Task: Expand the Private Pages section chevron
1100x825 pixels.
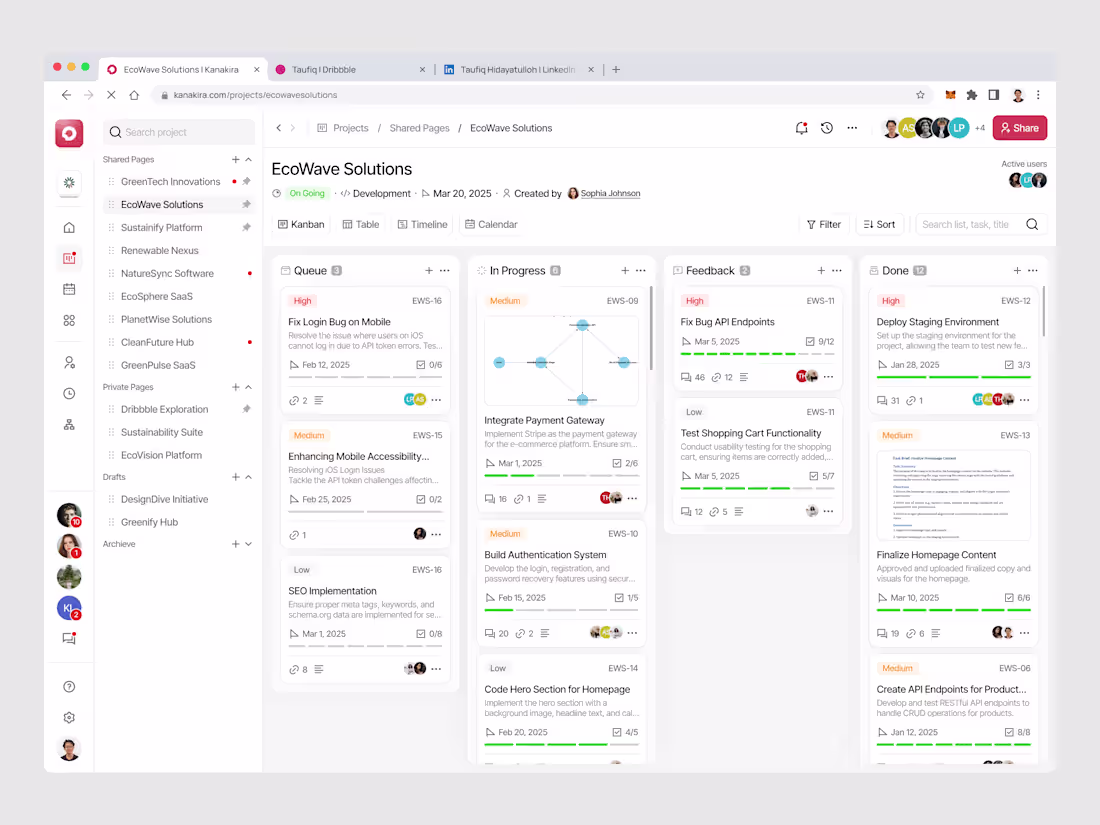Action: pyautogui.click(x=248, y=387)
